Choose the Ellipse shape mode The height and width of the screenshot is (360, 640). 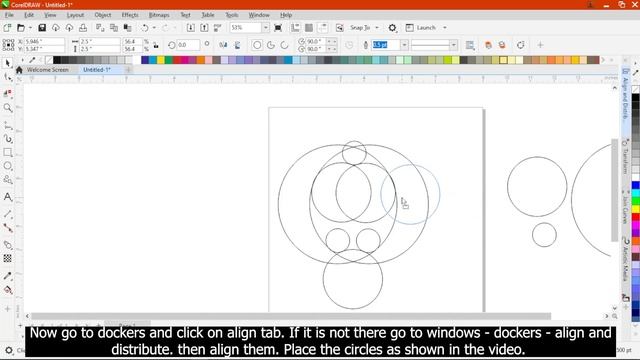tap(257, 45)
